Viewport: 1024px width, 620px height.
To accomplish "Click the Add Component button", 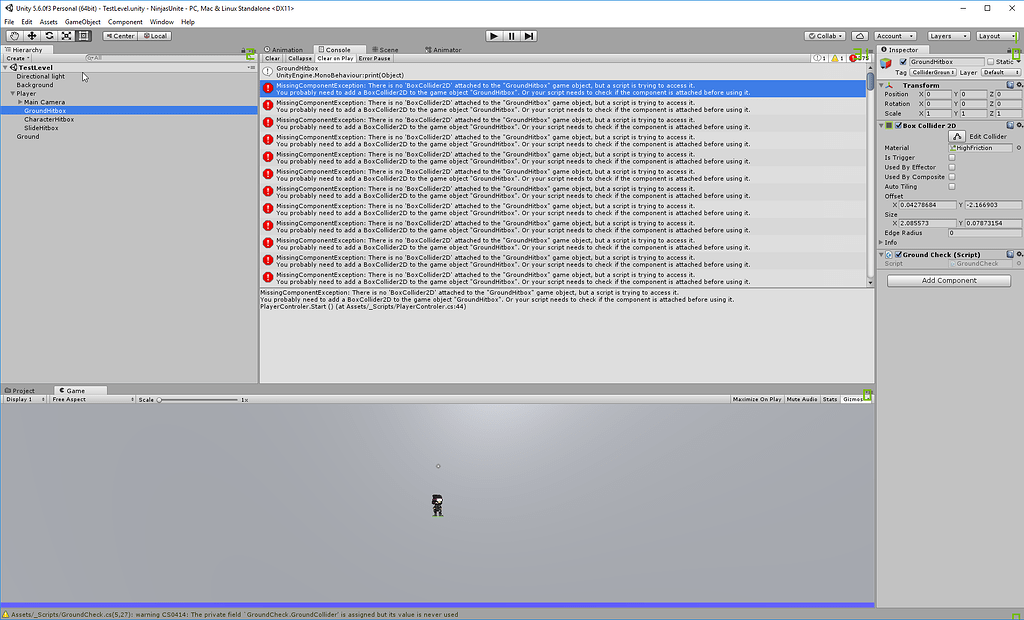I will click(947, 280).
